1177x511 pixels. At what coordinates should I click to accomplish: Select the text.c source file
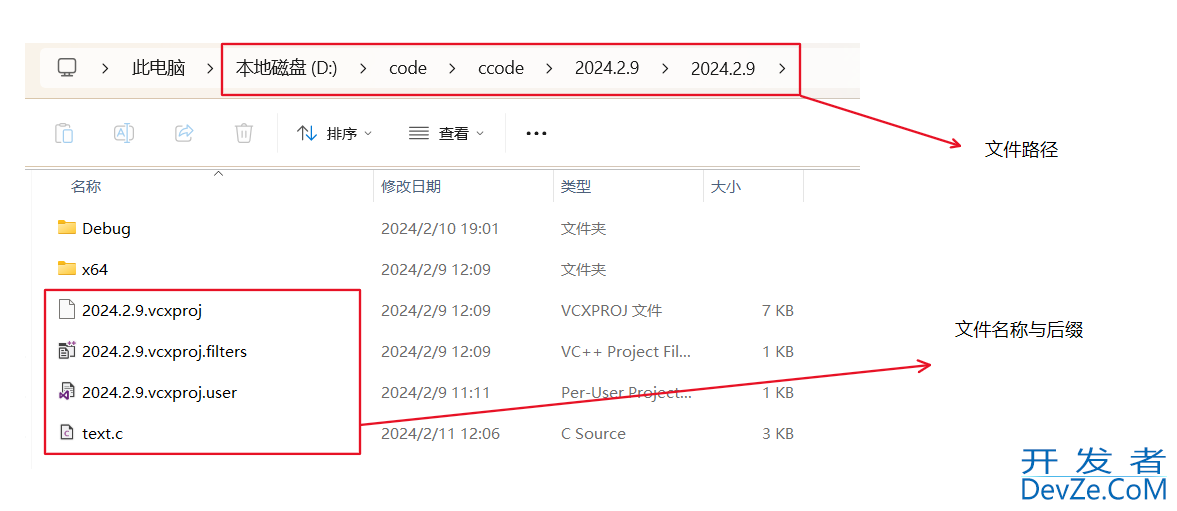click(102, 433)
